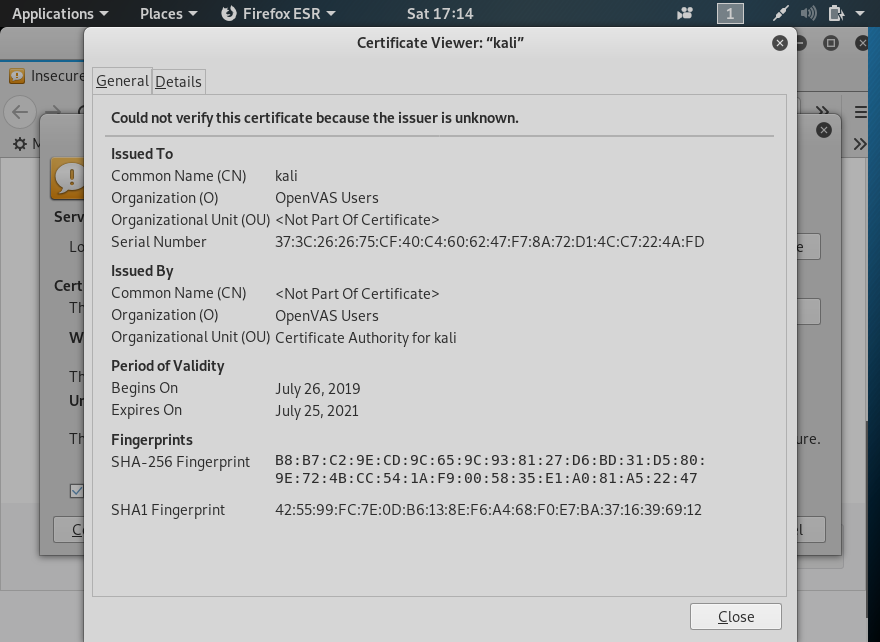Close the exception dialog behind with its X
This screenshot has width=880, height=642.
pos(823,130)
